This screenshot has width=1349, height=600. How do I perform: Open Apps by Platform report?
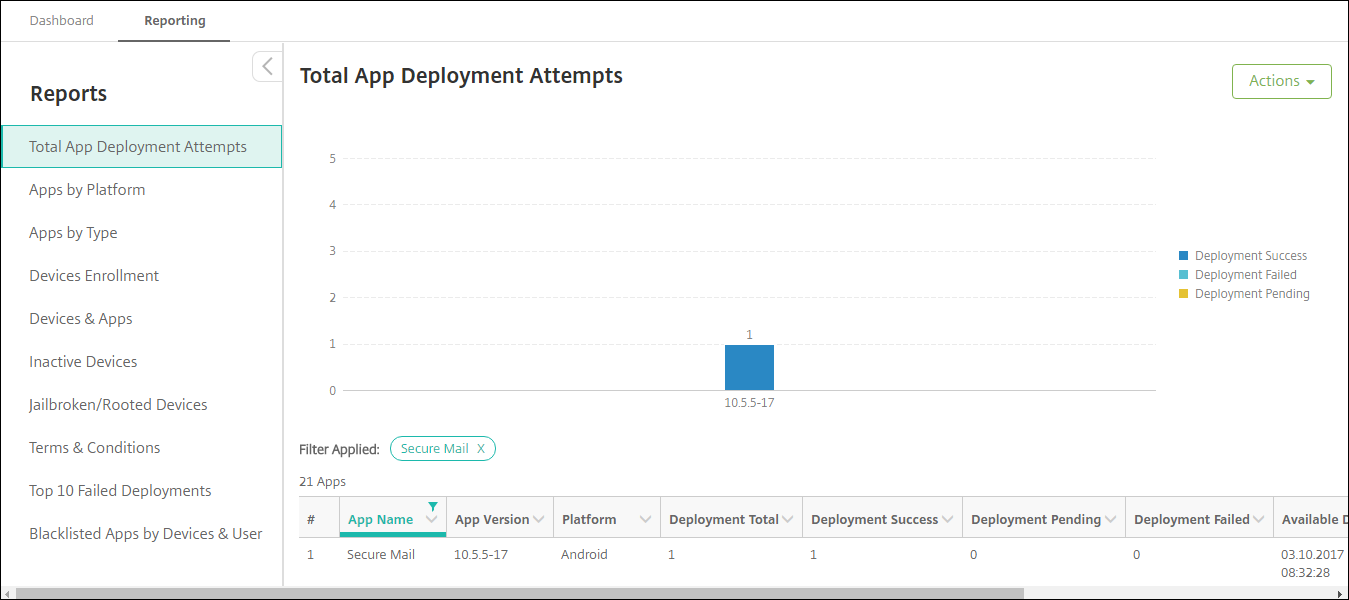(x=87, y=190)
